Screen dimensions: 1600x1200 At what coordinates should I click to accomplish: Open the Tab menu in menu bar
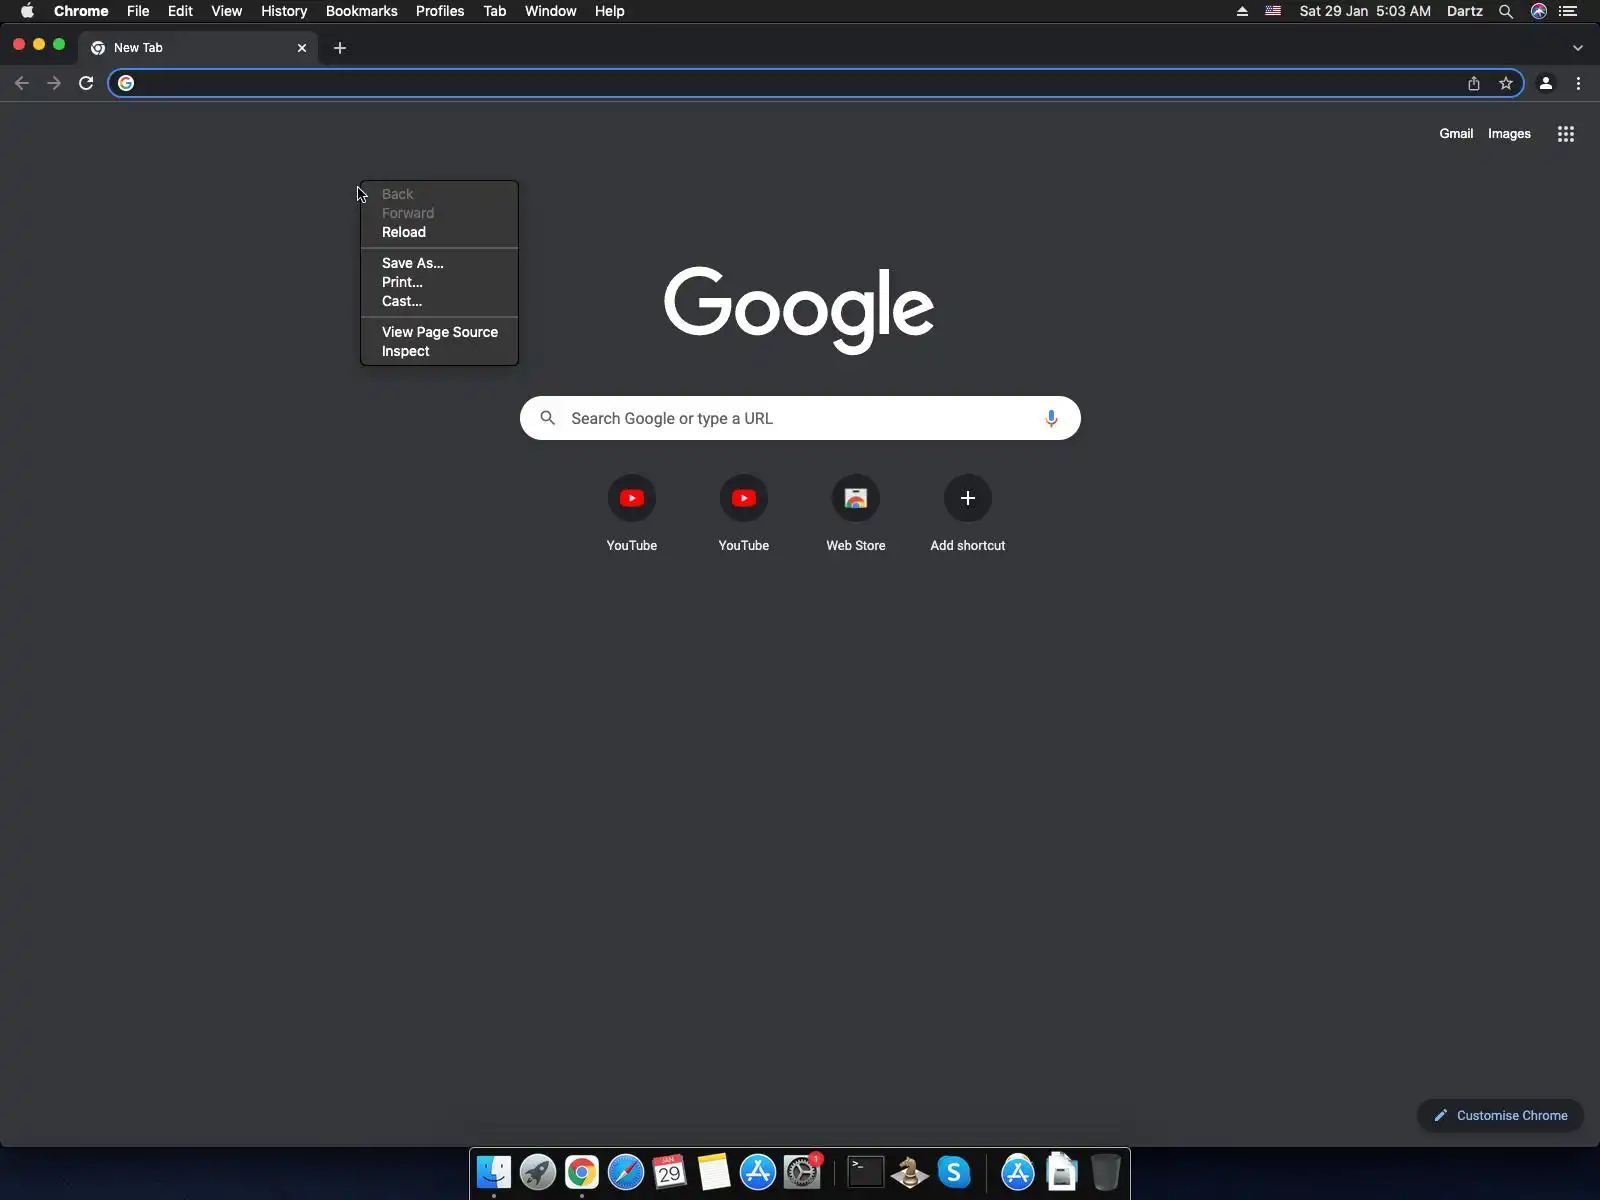click(x=495, y=11)
